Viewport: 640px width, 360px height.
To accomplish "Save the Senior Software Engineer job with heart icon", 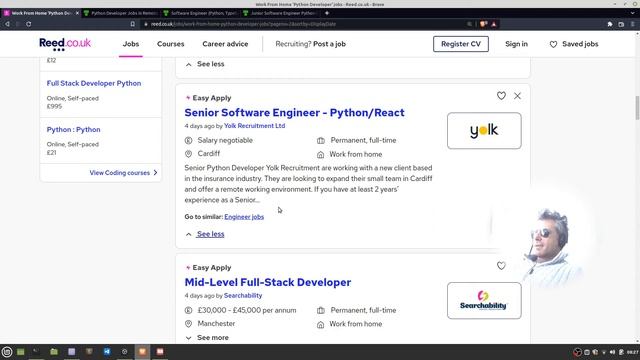I will point(501,96).
